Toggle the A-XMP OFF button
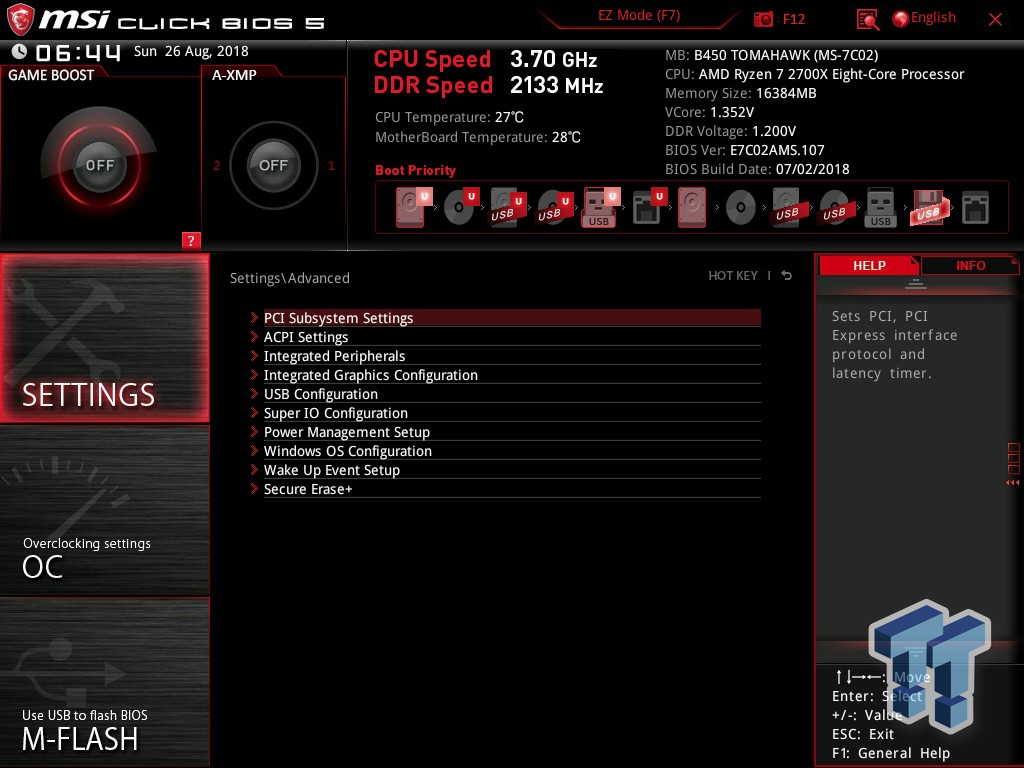The image size is (1024, 768). 273,165
